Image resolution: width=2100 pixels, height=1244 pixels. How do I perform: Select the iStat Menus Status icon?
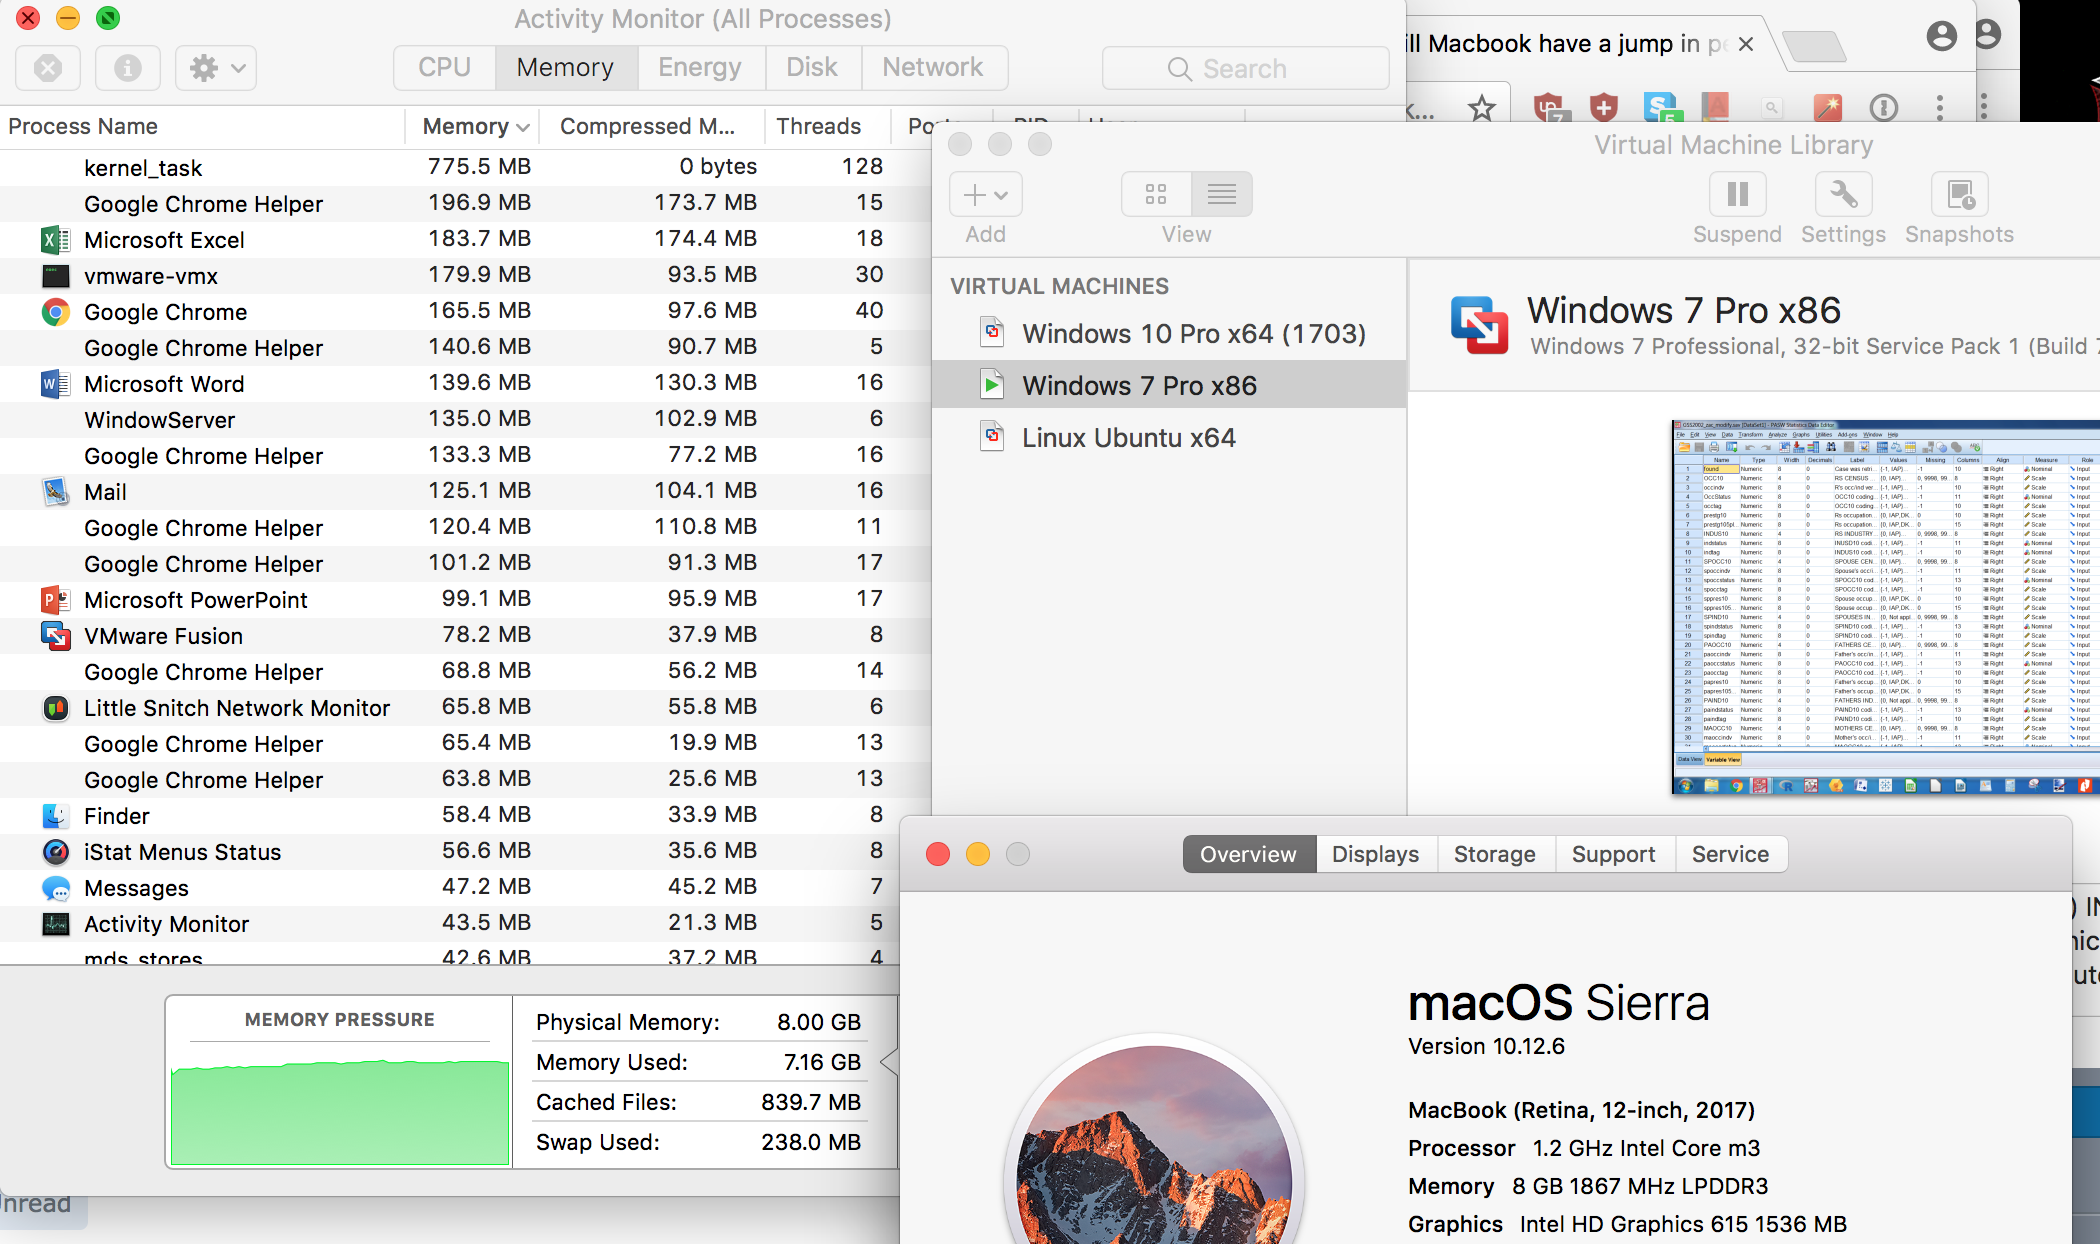pyautogui.click(x=55, y=852)
